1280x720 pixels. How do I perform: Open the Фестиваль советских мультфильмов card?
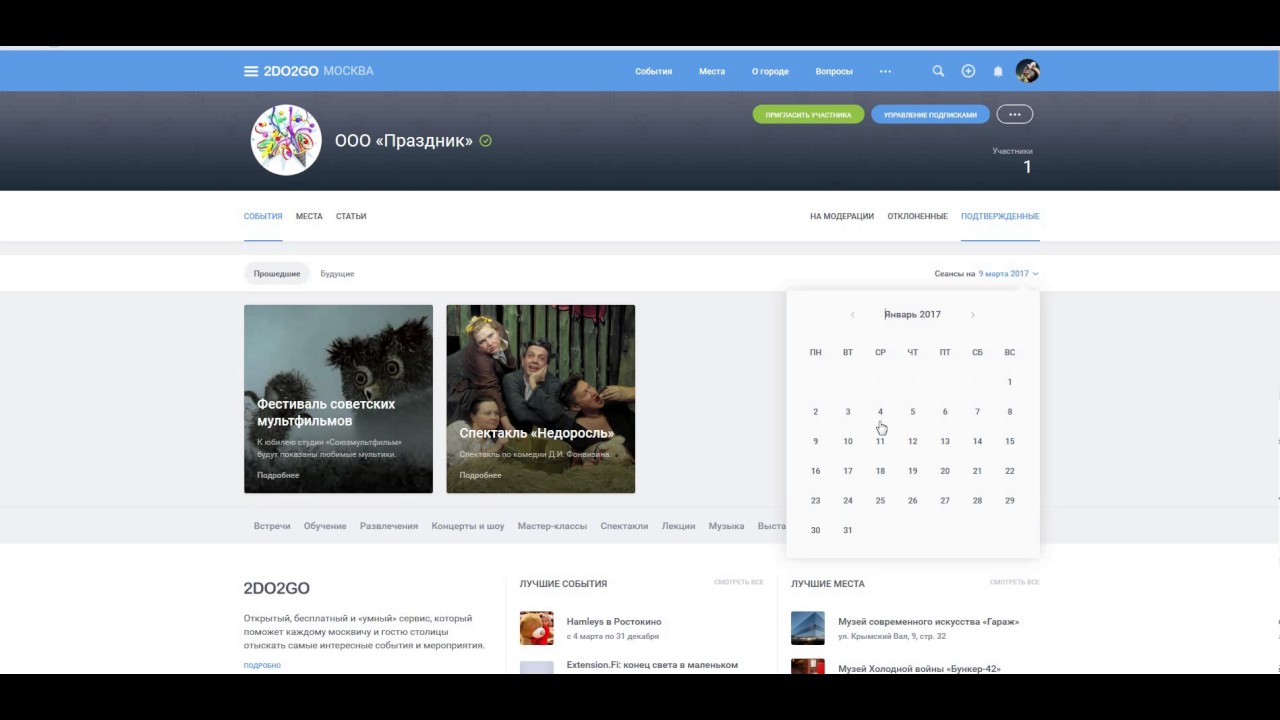338,399
